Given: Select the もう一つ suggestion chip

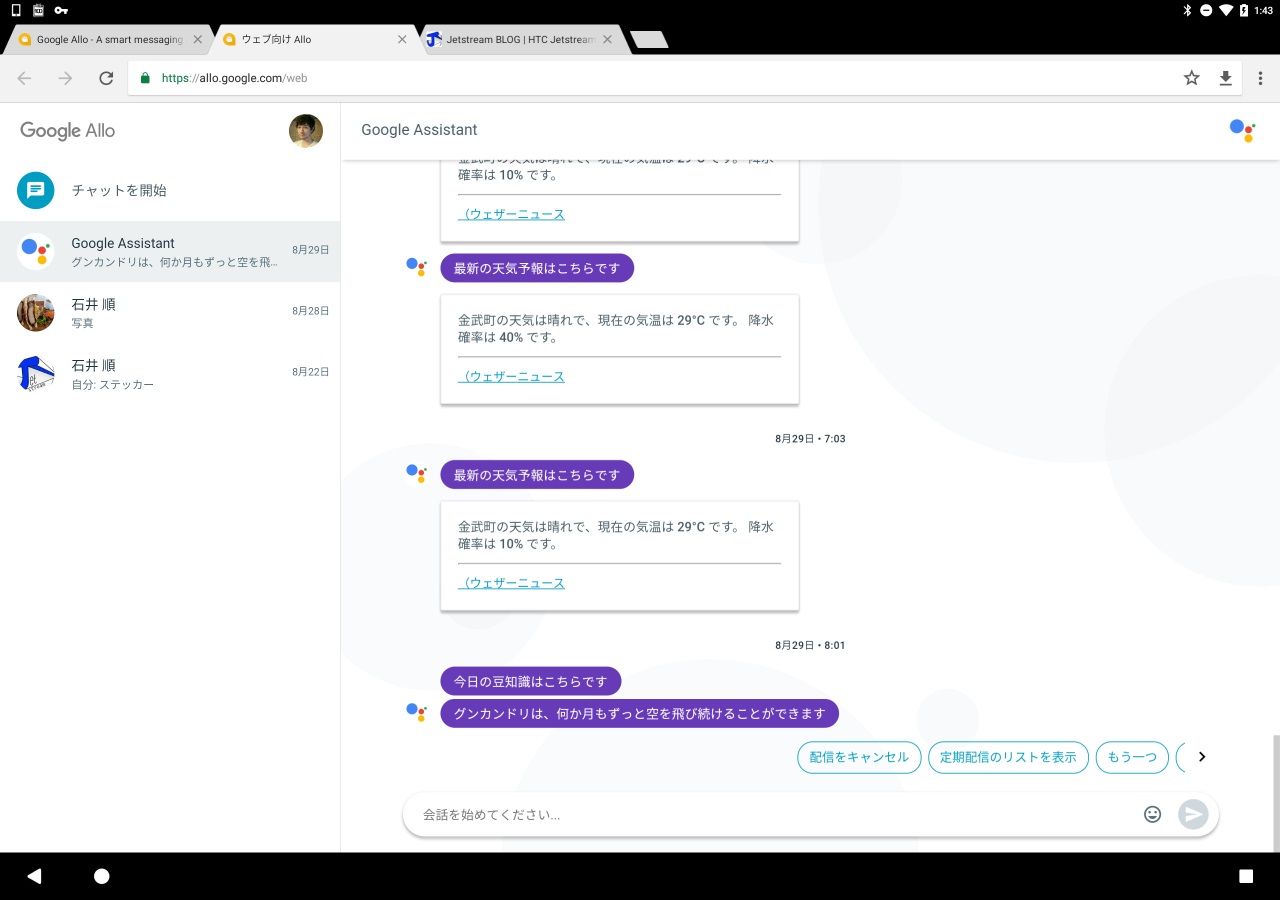Looking at the screenshot, I should [x=1132, y=757].
